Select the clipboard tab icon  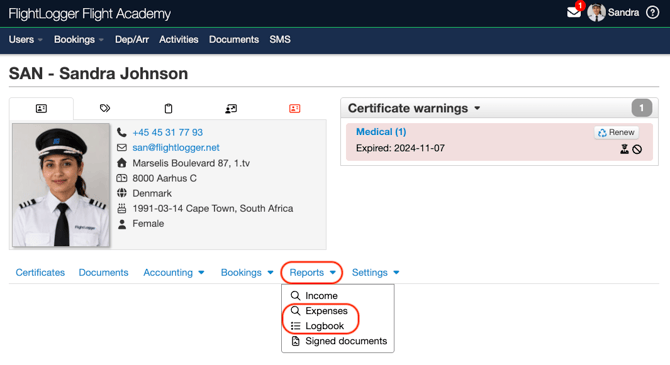point(168,109)
